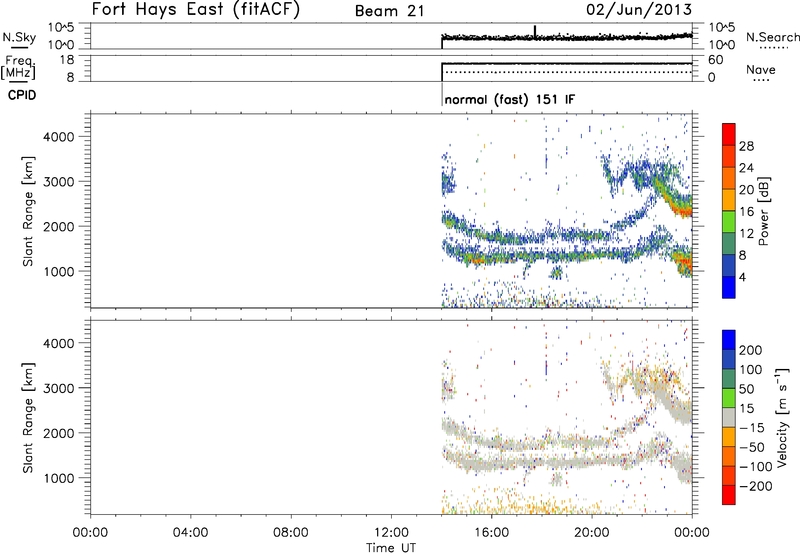The height and width of the screenshot is (554, 800).
Task: Click the power panel 'Slant Range [km]' label
Action: coord(28,211)
